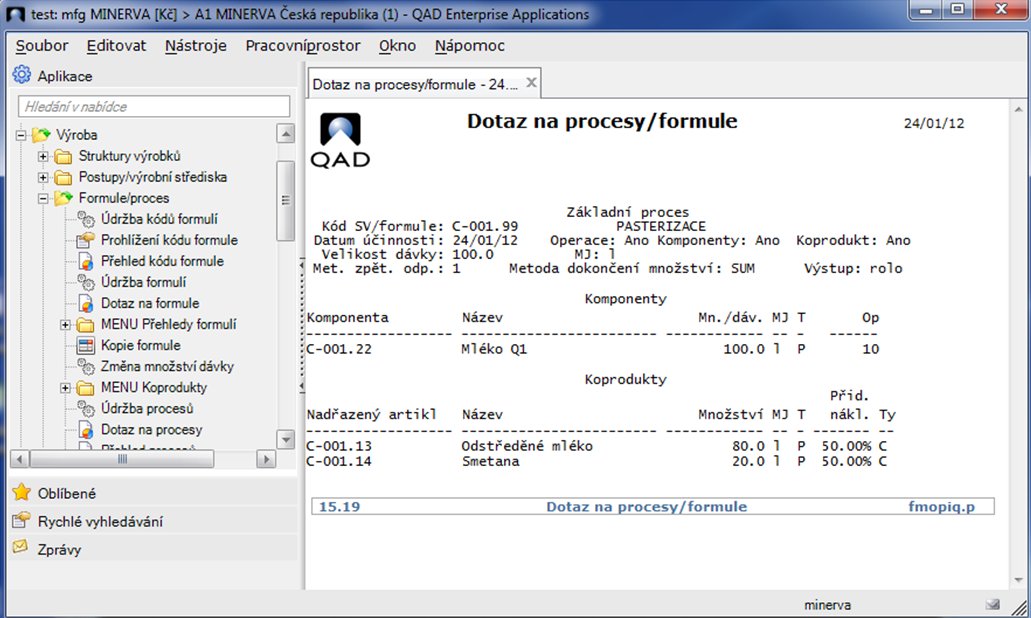Click the MENU Přehledy formulí folder icon

point(85,325)
